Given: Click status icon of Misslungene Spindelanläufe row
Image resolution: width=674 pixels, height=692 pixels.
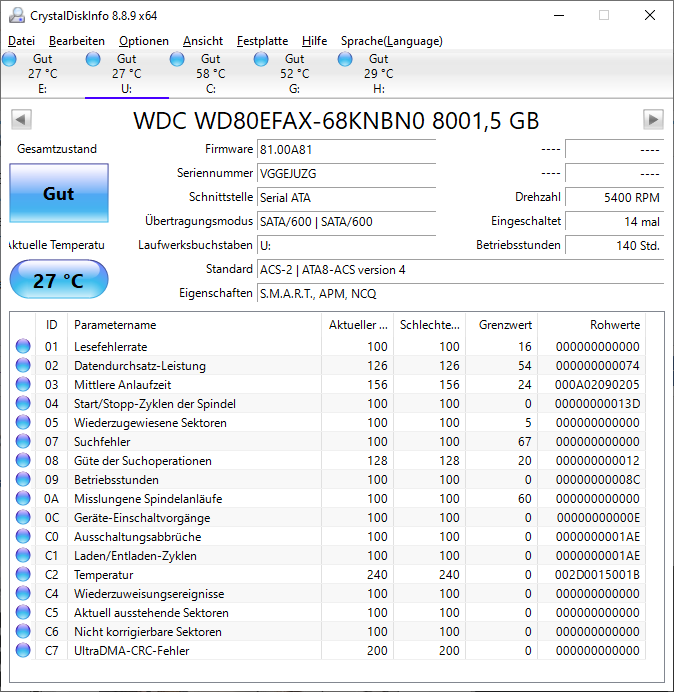Looking at the screenshot, I should pos(23,498).
